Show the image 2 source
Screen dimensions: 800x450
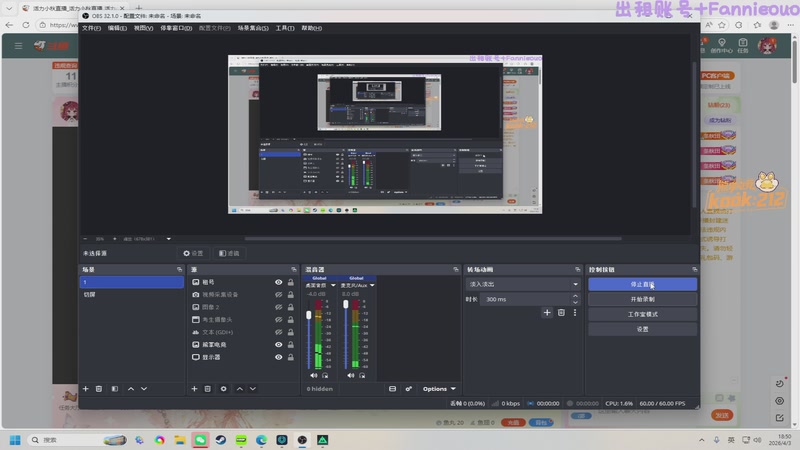(279, 307)
